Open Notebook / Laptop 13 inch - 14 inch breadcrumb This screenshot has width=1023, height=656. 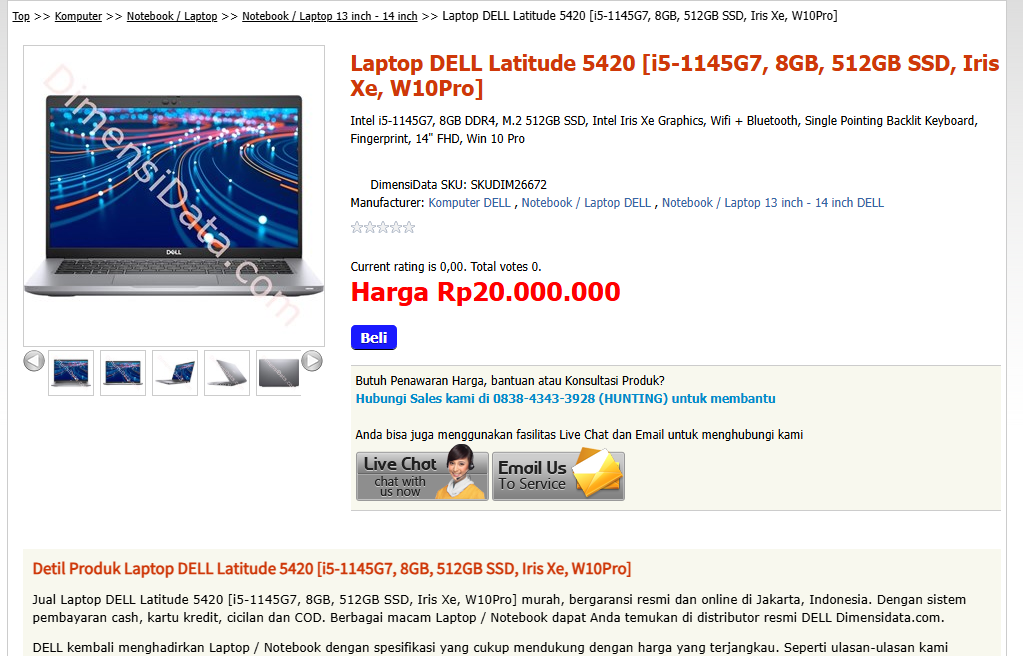329,16
